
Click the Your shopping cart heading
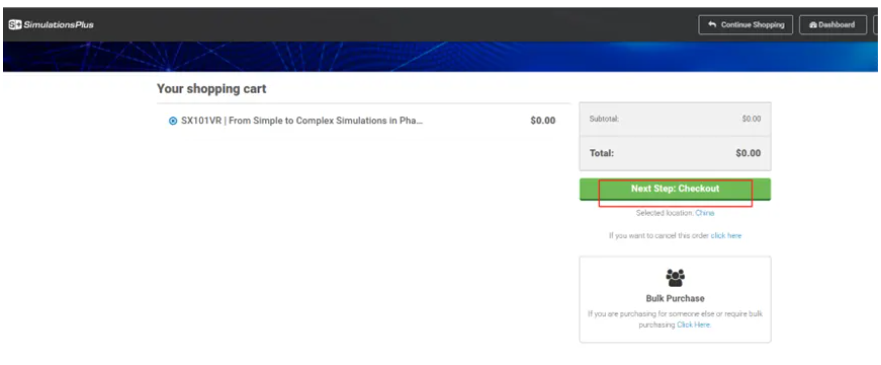(x=211, y=89)
